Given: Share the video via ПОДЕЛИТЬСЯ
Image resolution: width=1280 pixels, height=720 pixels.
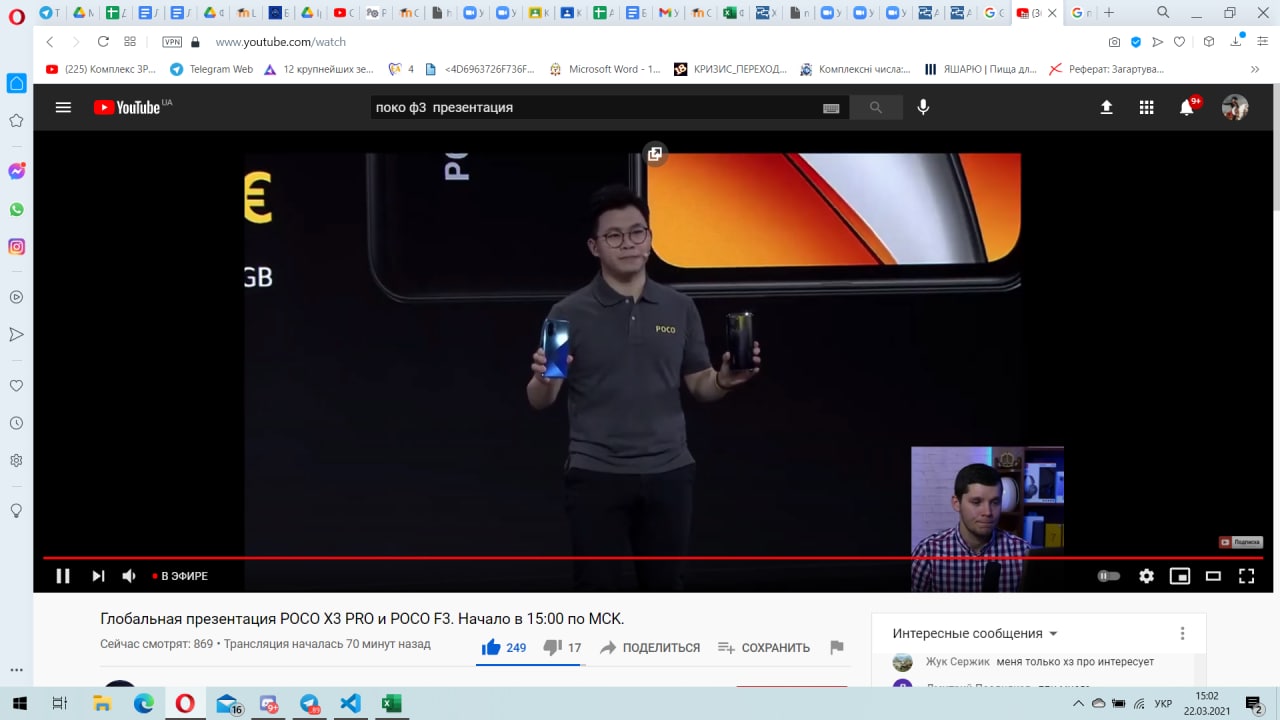Looking at the screenshot, I should [x=650, y=647].
